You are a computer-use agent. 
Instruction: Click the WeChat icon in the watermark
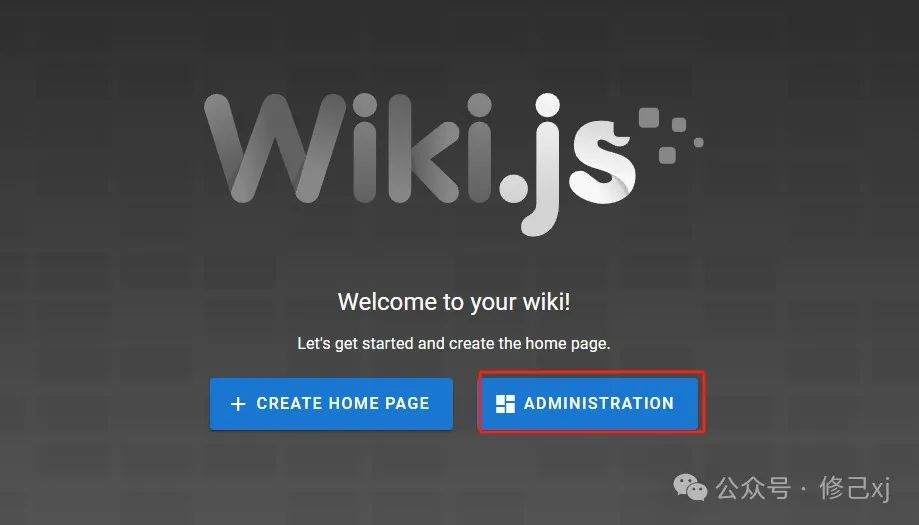690,488
